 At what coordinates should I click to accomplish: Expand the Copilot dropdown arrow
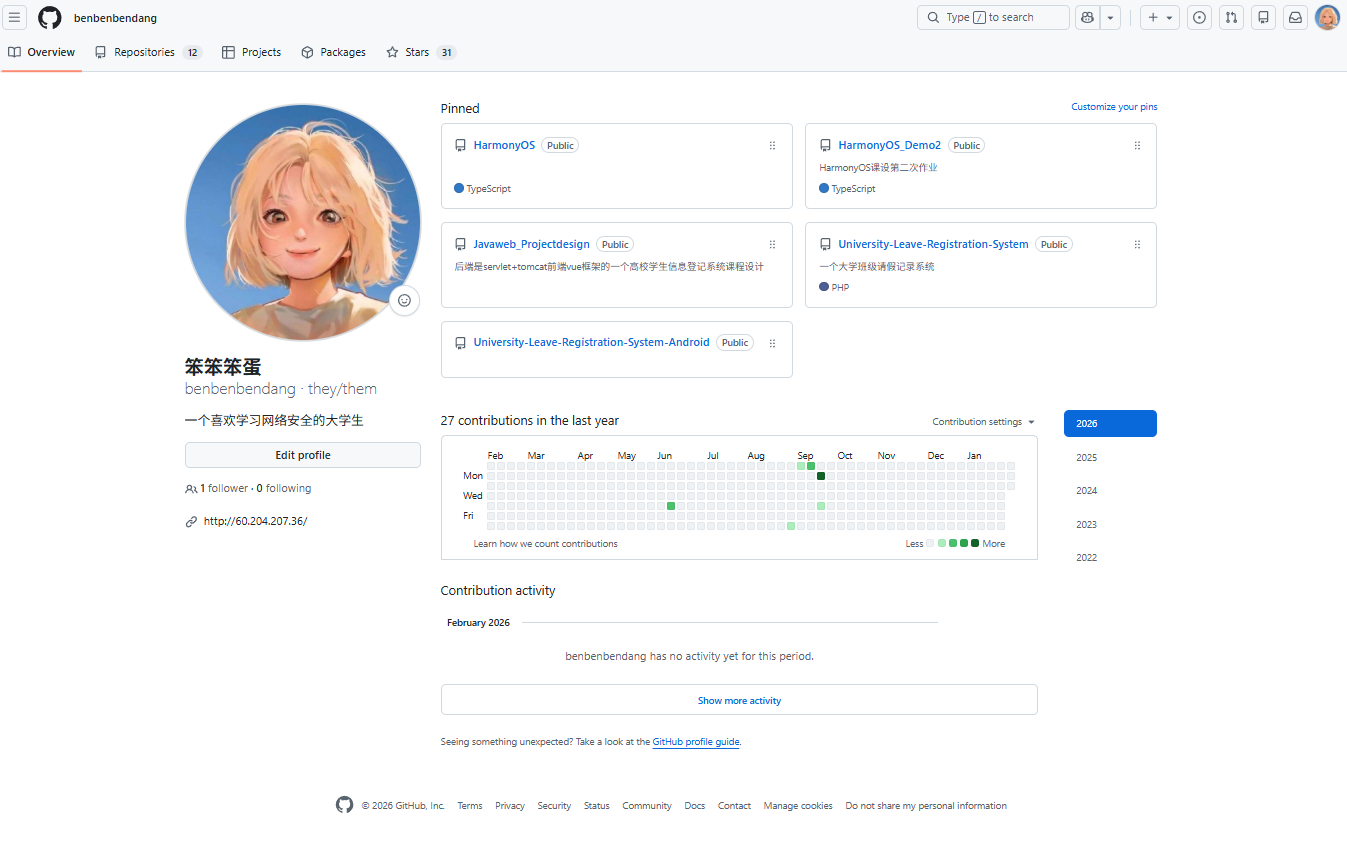(x=1110, y=17)
